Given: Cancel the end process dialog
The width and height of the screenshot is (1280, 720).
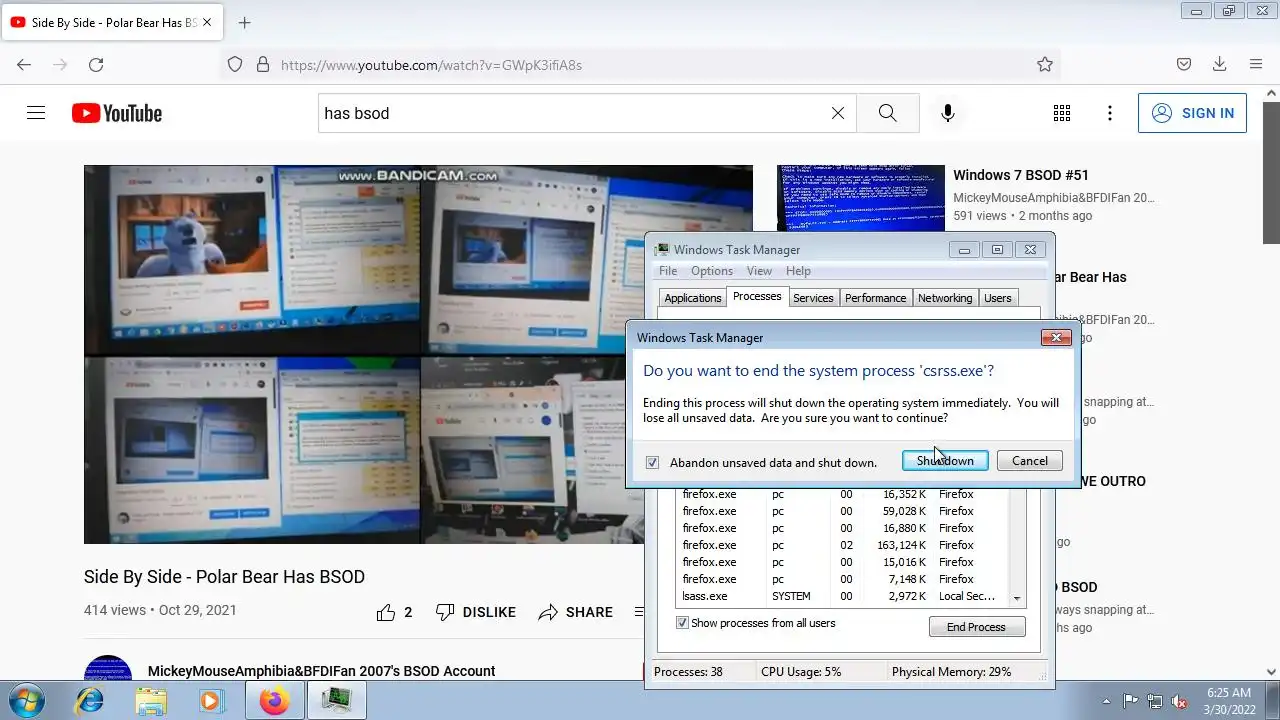Looking at the screenshot, I should [x=1029, y=460].
